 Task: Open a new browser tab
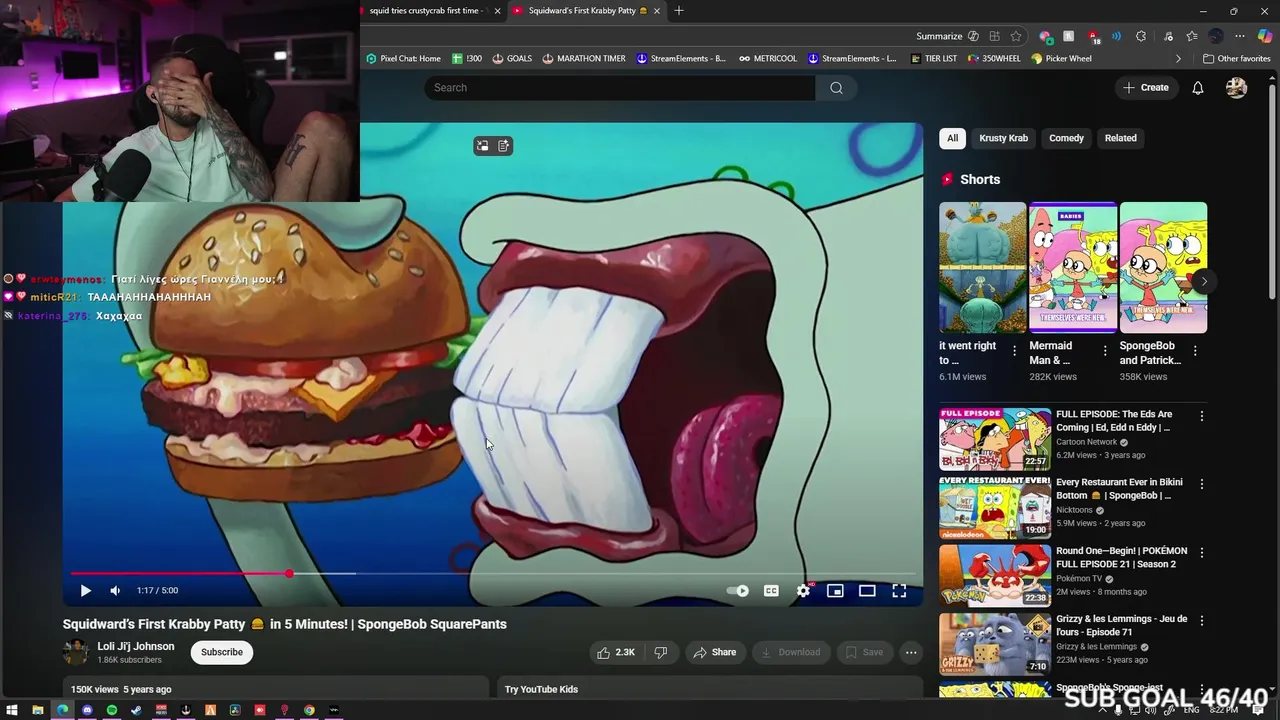tap(679, 11)
